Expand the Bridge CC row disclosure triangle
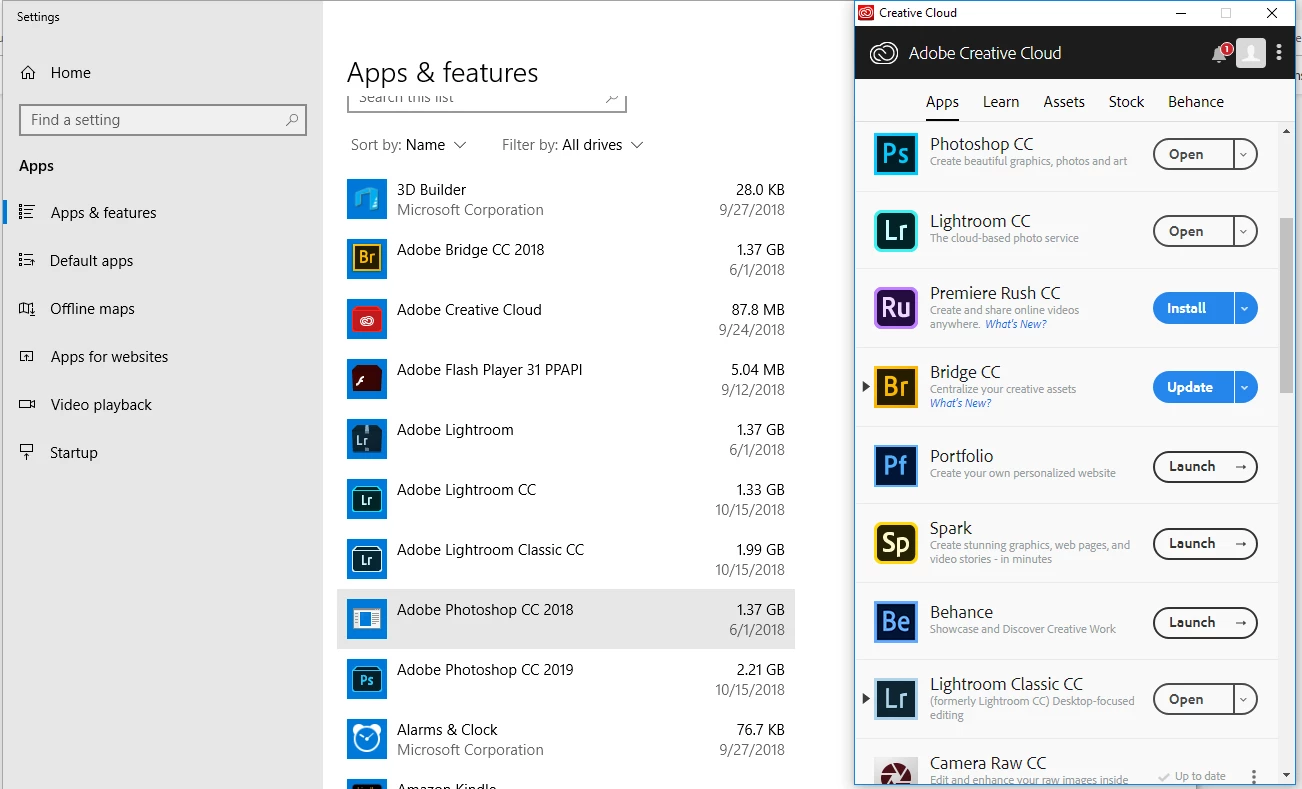 coord(866,387)
